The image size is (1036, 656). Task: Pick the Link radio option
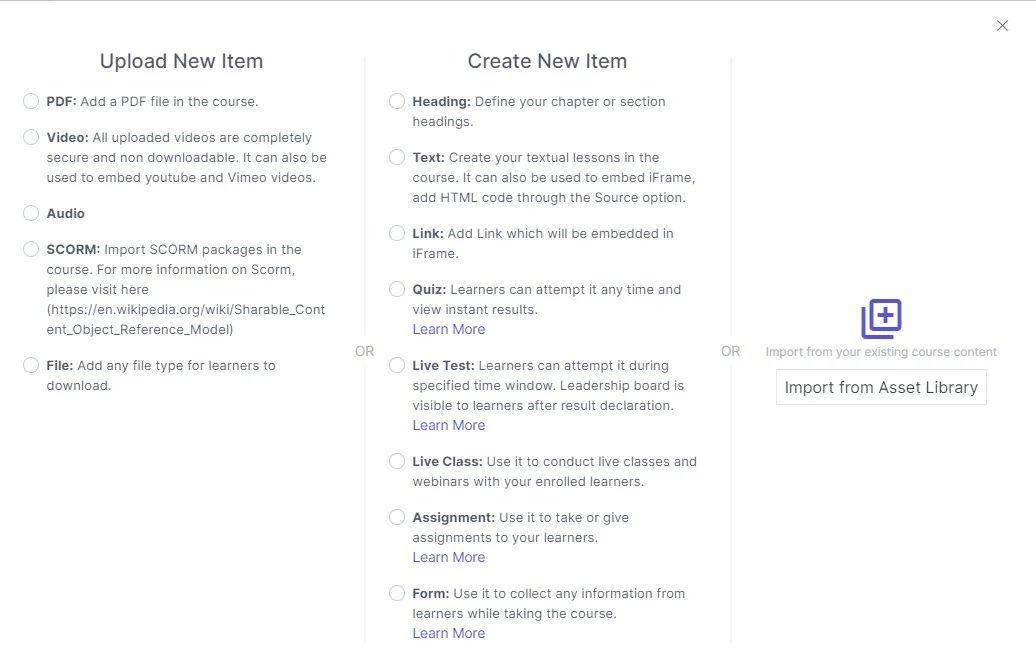(x=397, y=233)
